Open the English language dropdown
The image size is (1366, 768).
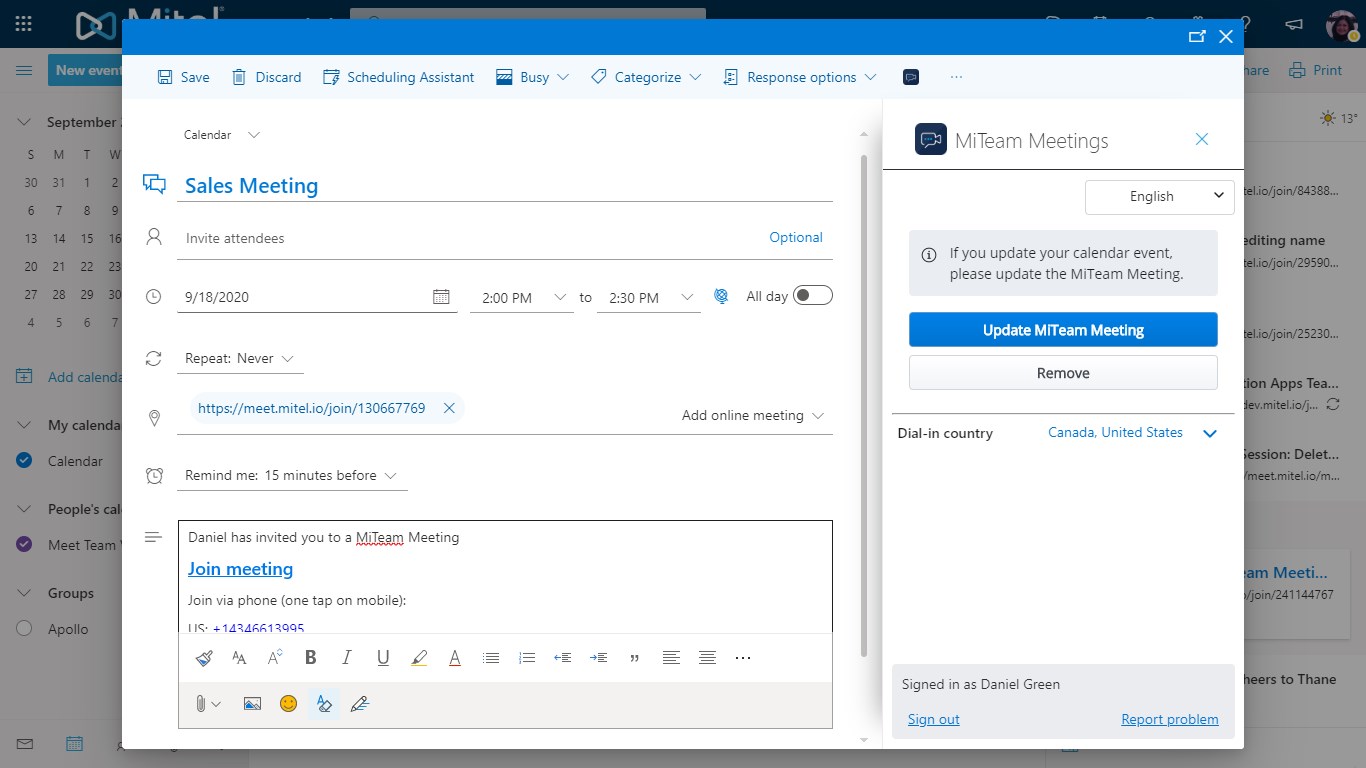1160,196
